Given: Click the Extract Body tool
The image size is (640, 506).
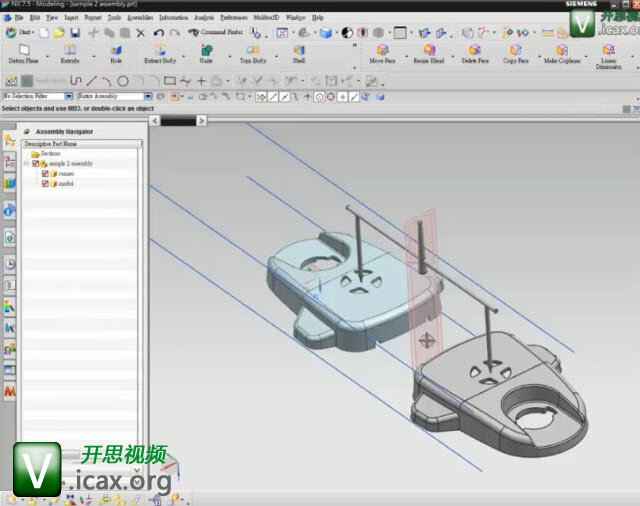Looking at the screenshot, I should (160, 53).
